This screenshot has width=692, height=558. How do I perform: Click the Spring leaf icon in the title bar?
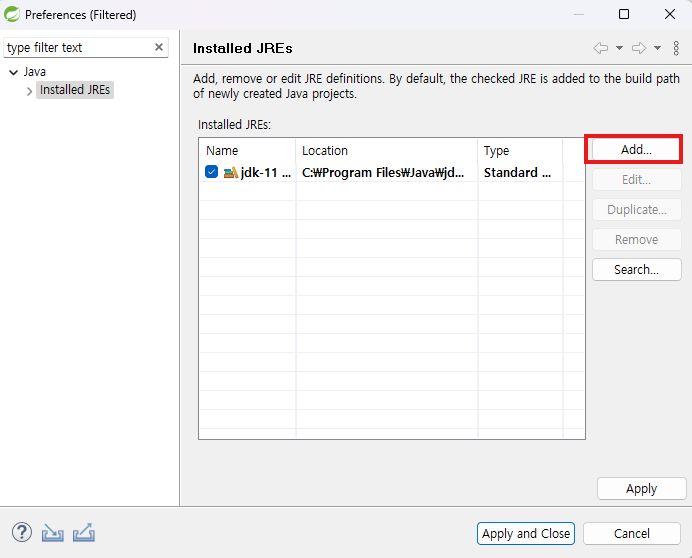coord(12,14)
